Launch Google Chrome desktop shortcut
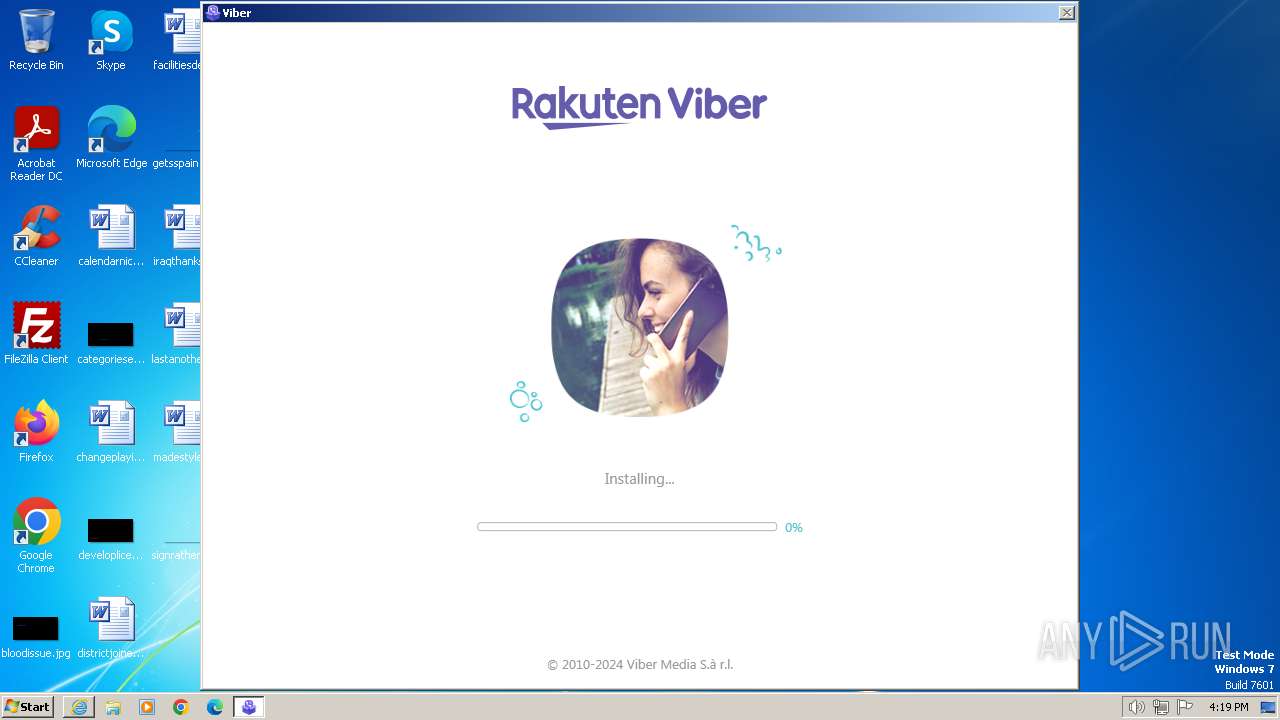 point(36,535)
